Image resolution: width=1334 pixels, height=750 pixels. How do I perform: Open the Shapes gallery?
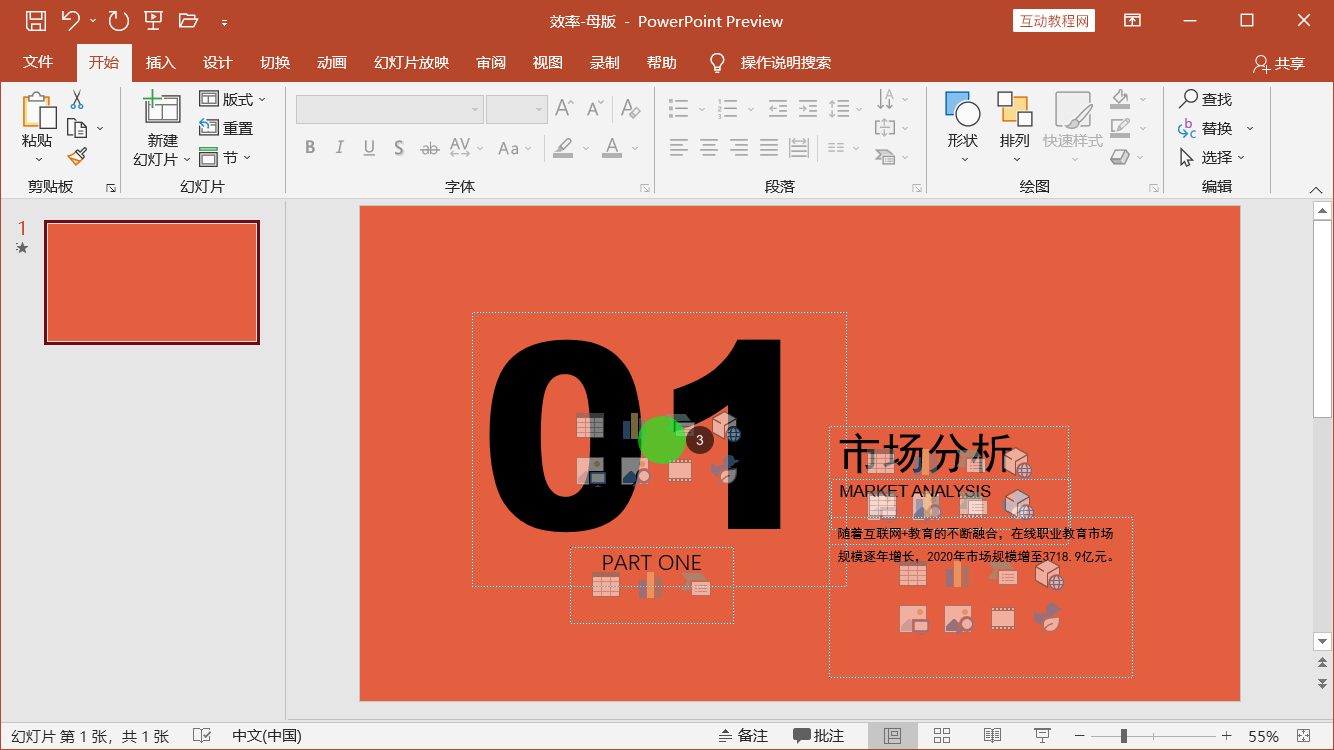[963, 127]
